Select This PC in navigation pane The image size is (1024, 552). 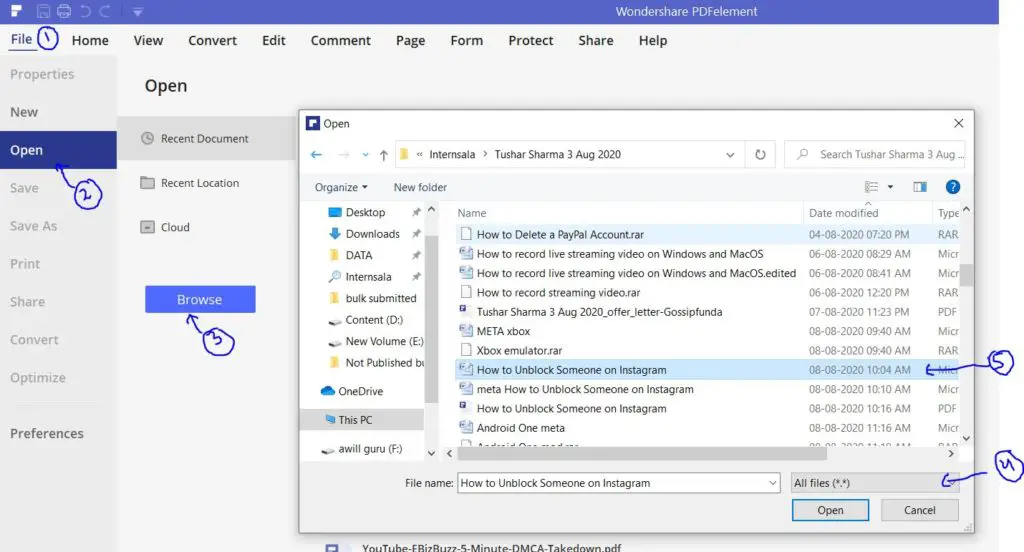tap(362, 420)
